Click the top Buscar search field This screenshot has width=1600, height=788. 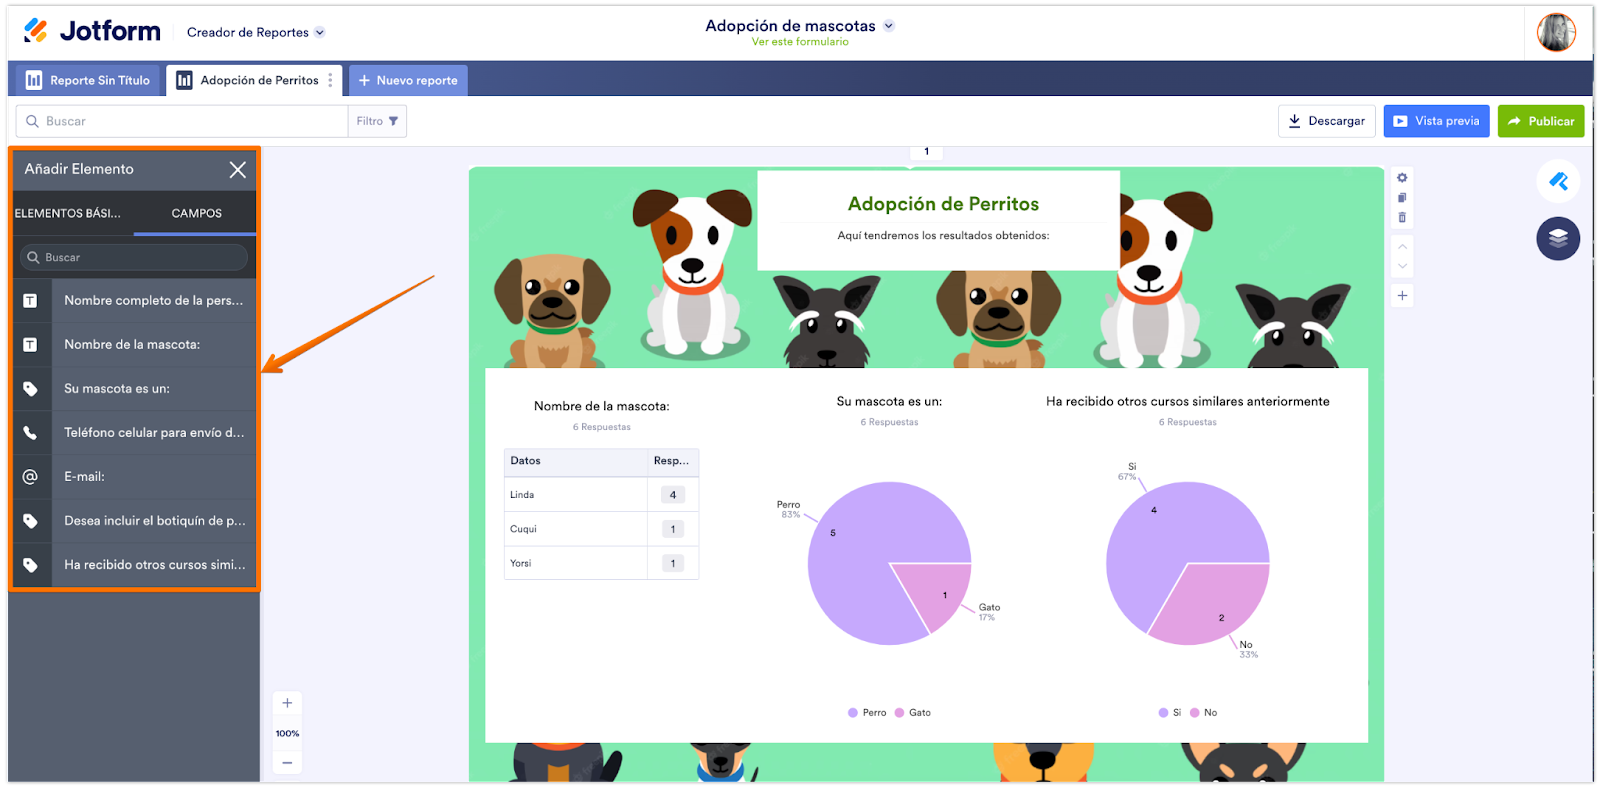182,121
